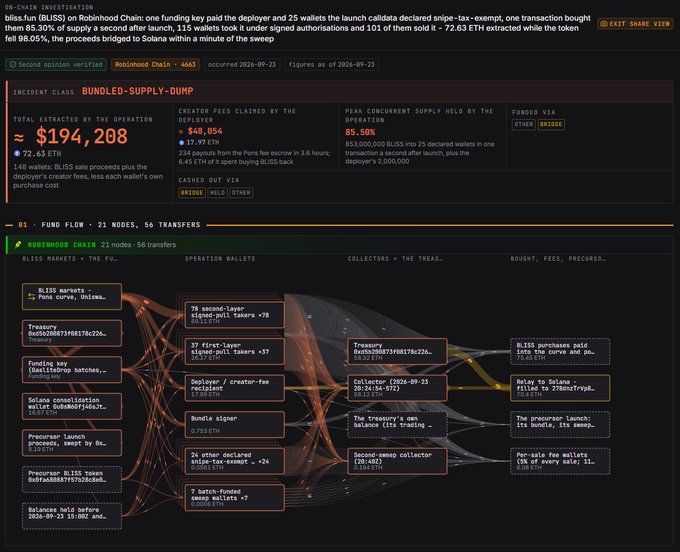The width and height of the screenshot is (680, 552).
Task: Select the Bundle signer node
Action: pyautogui.click(x=235, y=425)
